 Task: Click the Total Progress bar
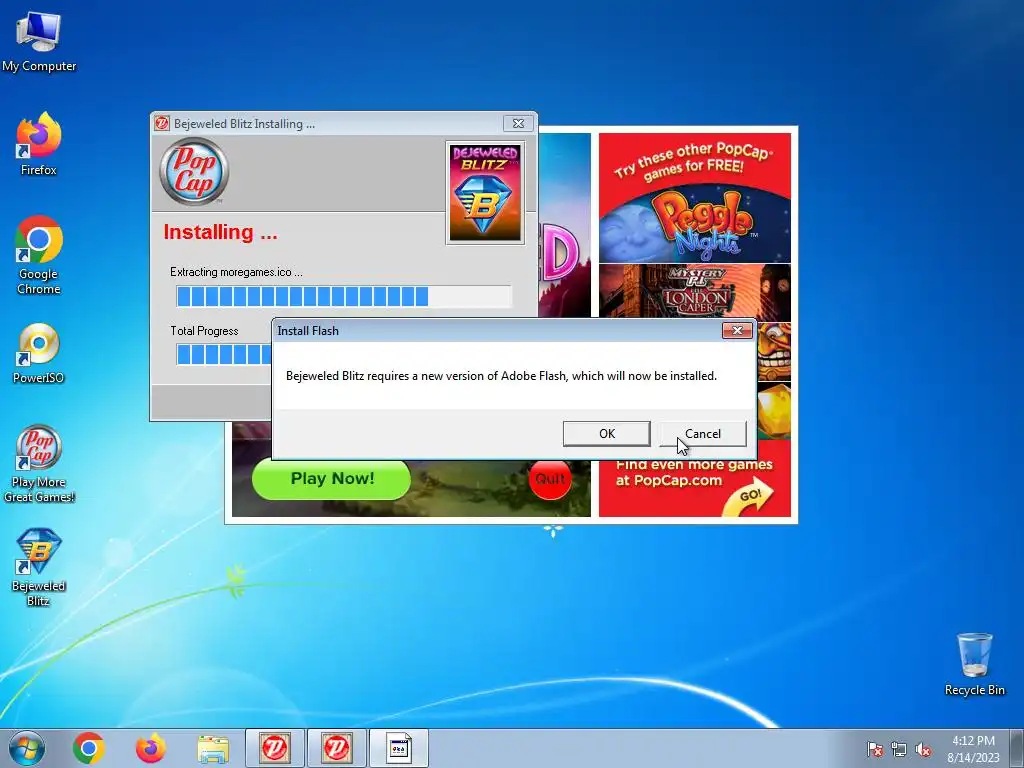point(224,354)
